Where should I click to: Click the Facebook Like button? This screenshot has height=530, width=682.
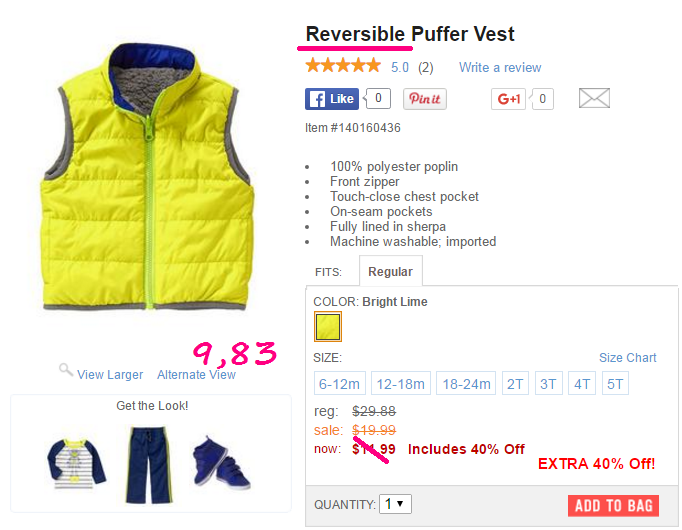pos(332,99)
